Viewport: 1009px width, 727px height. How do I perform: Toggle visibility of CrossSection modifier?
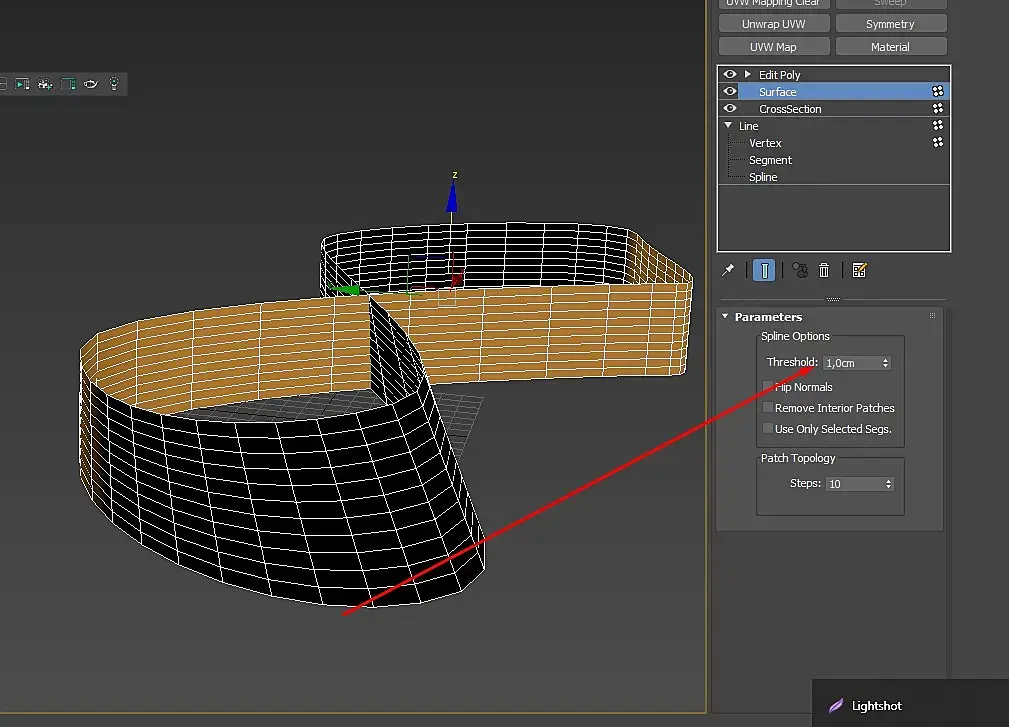coord(730,109)
